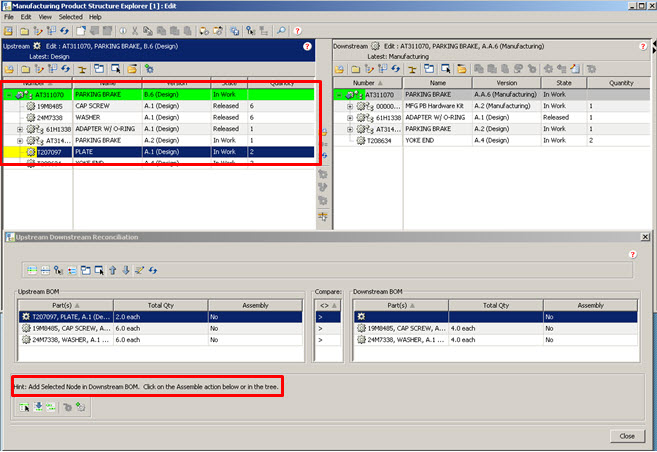Select the 19M8485 CAP SCREW upstream row
Viewport: 657px width, 452px height.
159,106
